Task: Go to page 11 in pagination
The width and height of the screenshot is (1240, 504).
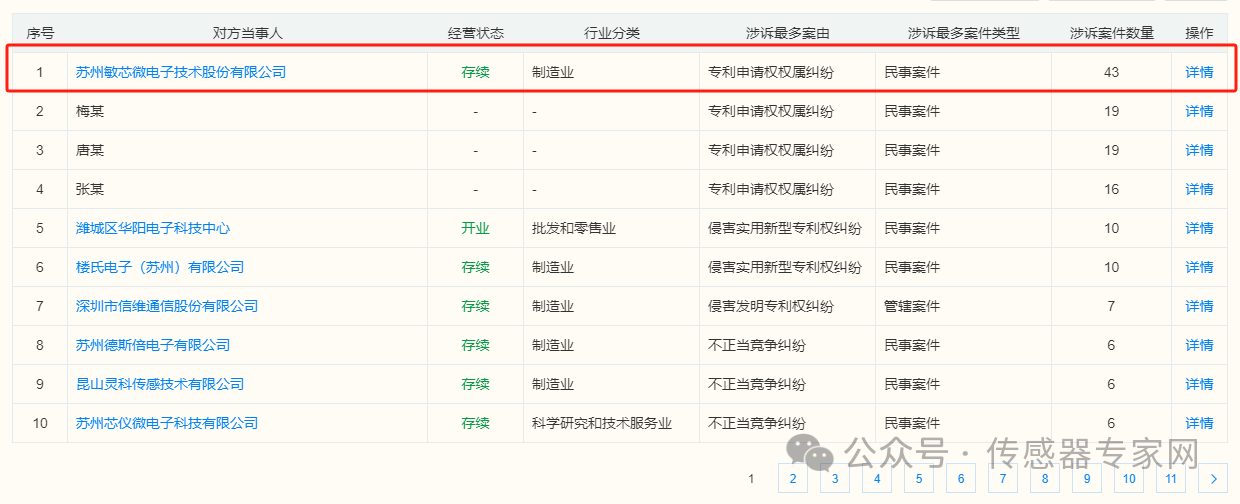Action: 1171,479
